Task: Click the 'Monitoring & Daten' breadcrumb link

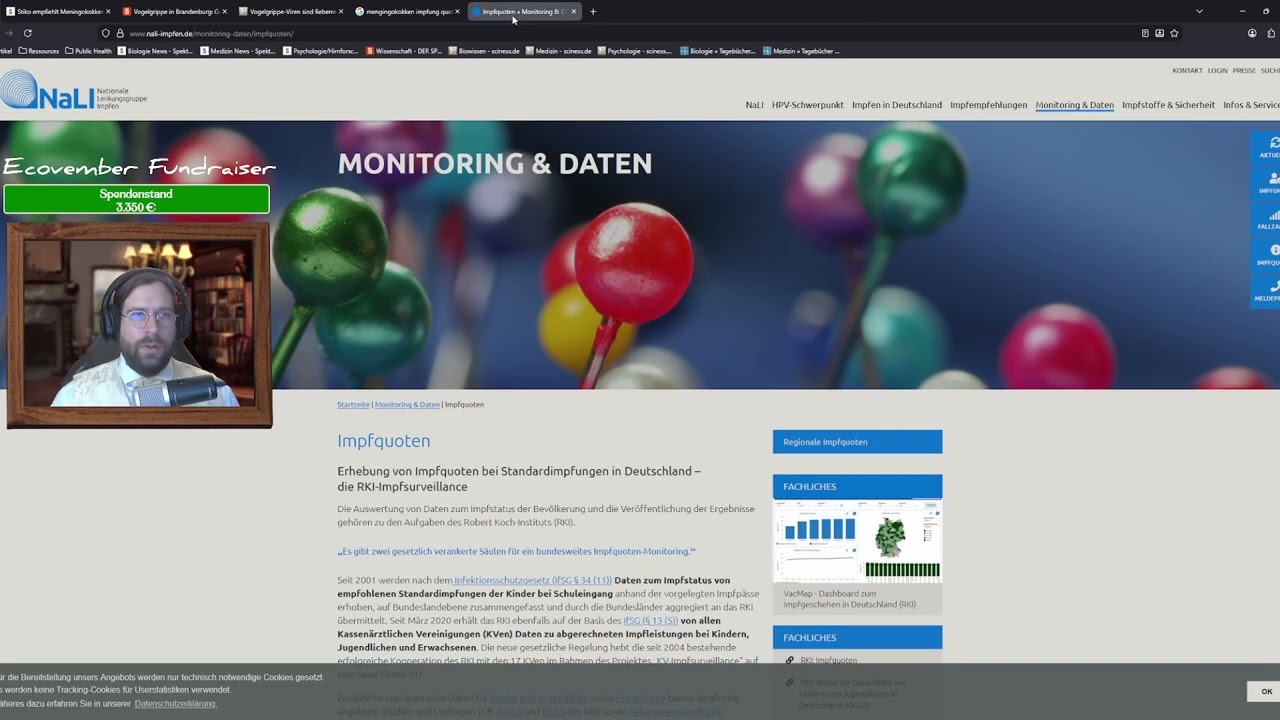Action: tap(407, 405)
